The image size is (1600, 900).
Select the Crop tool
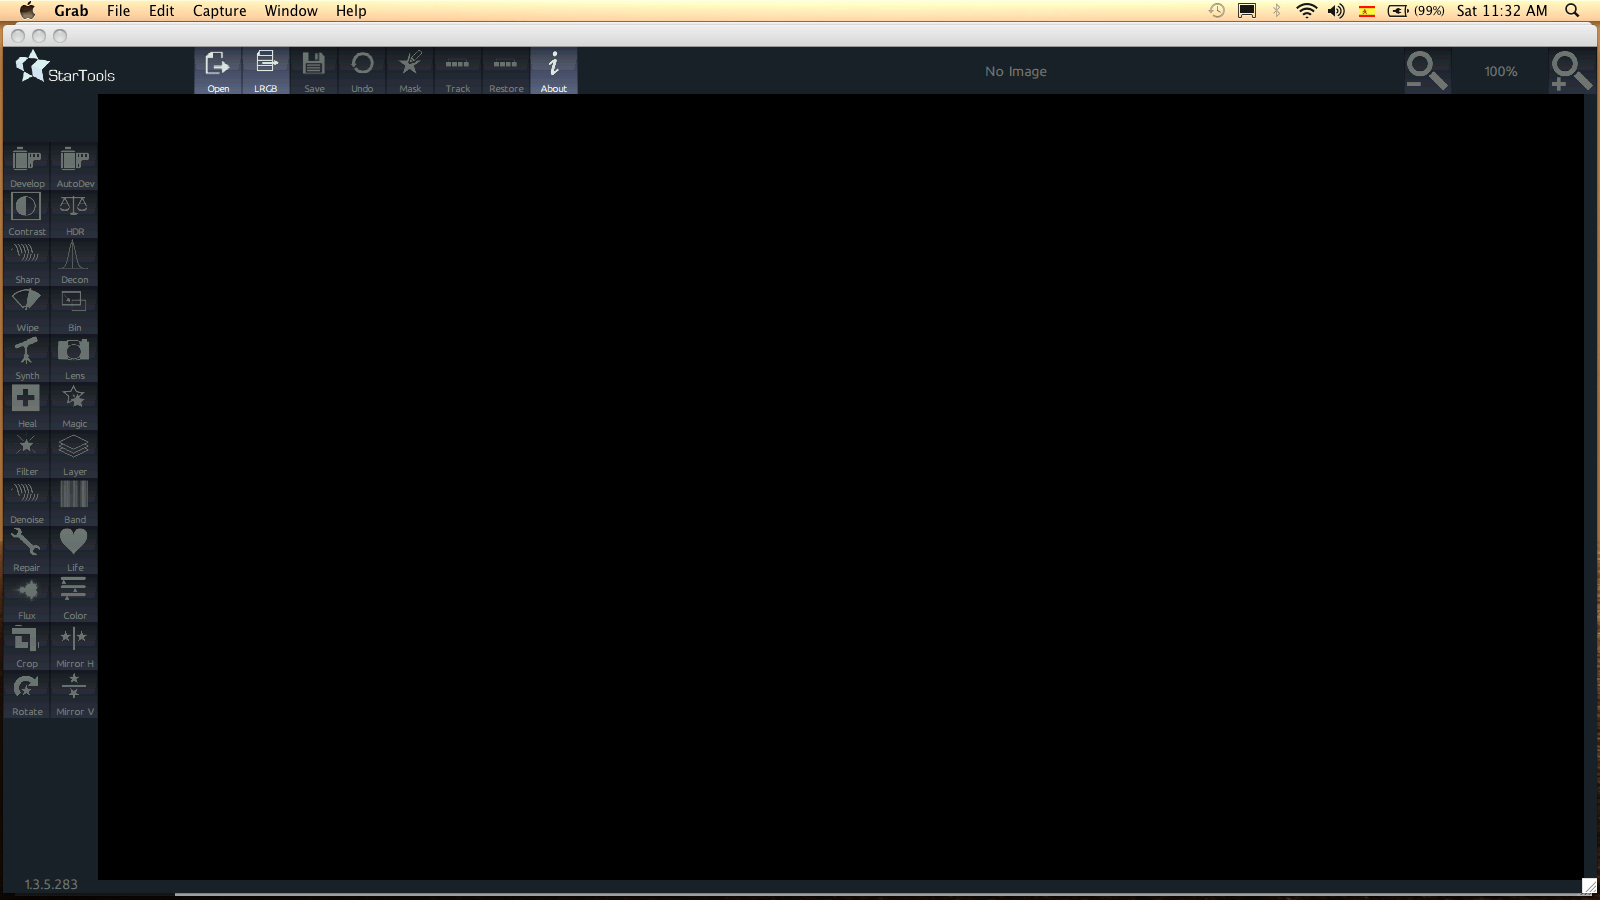click(27, 646)
